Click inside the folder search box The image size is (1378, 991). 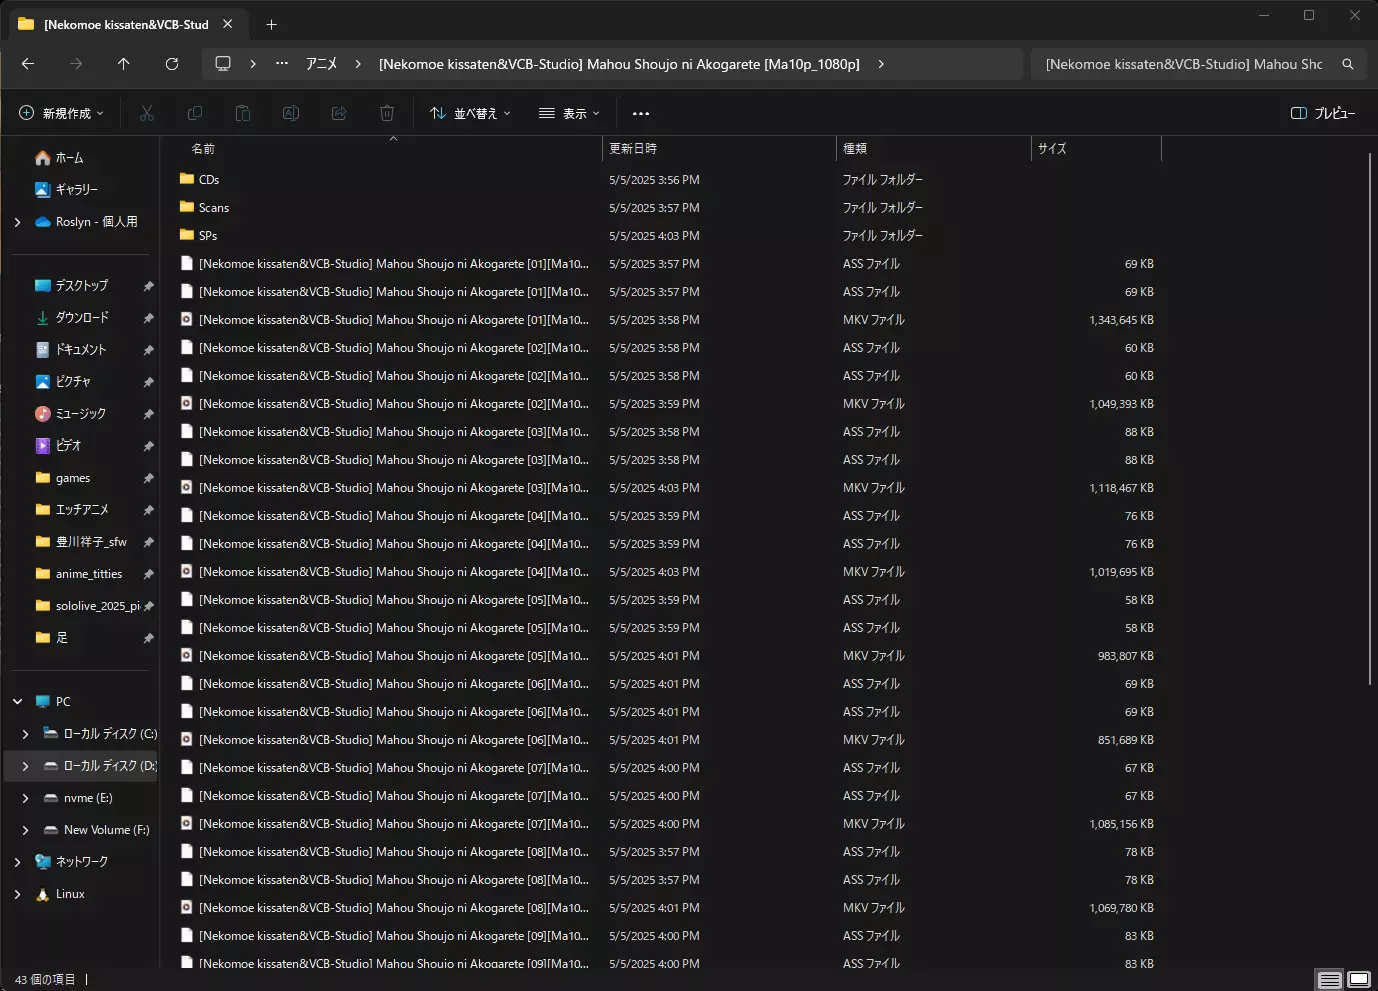click(1185, 64)
